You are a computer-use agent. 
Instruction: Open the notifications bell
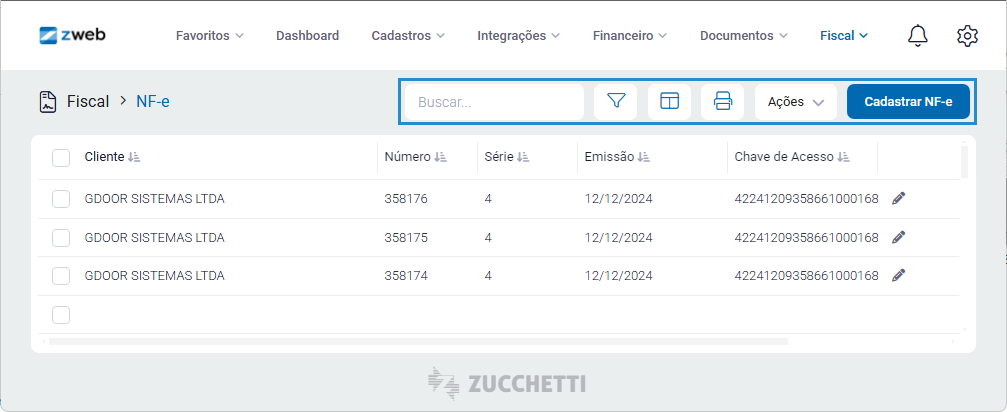(x=918, y=36)
